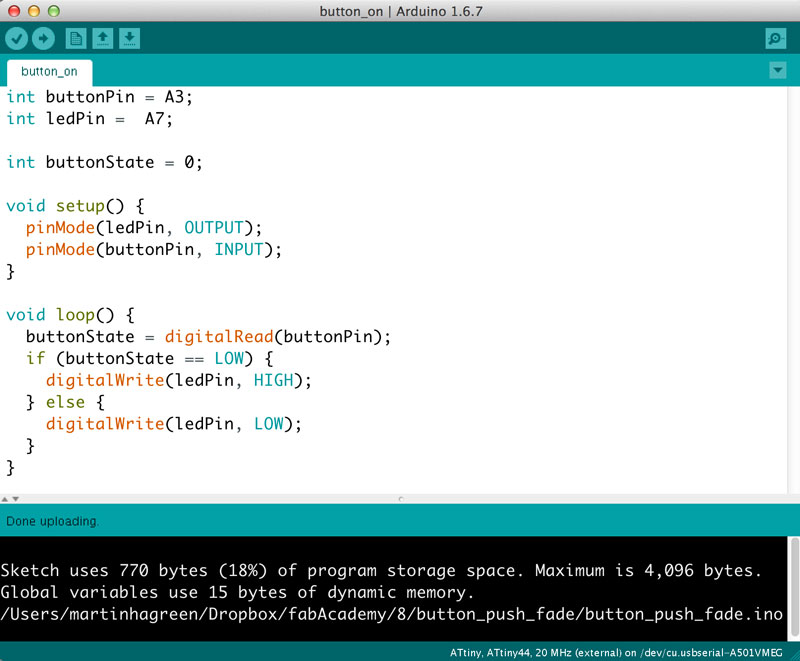Click the window title 'button_on | Arduino 1.6.7'
The image size is (800, 661).
401,11
